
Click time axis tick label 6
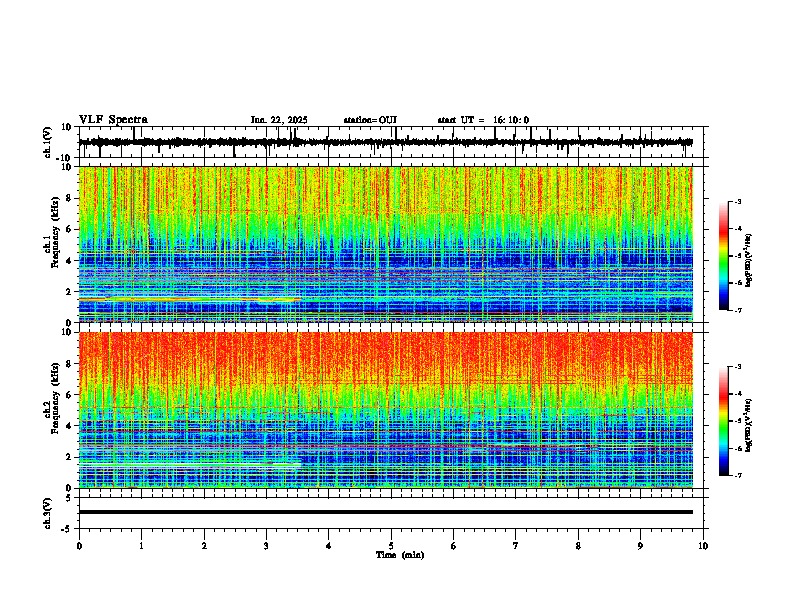[454, 546]
